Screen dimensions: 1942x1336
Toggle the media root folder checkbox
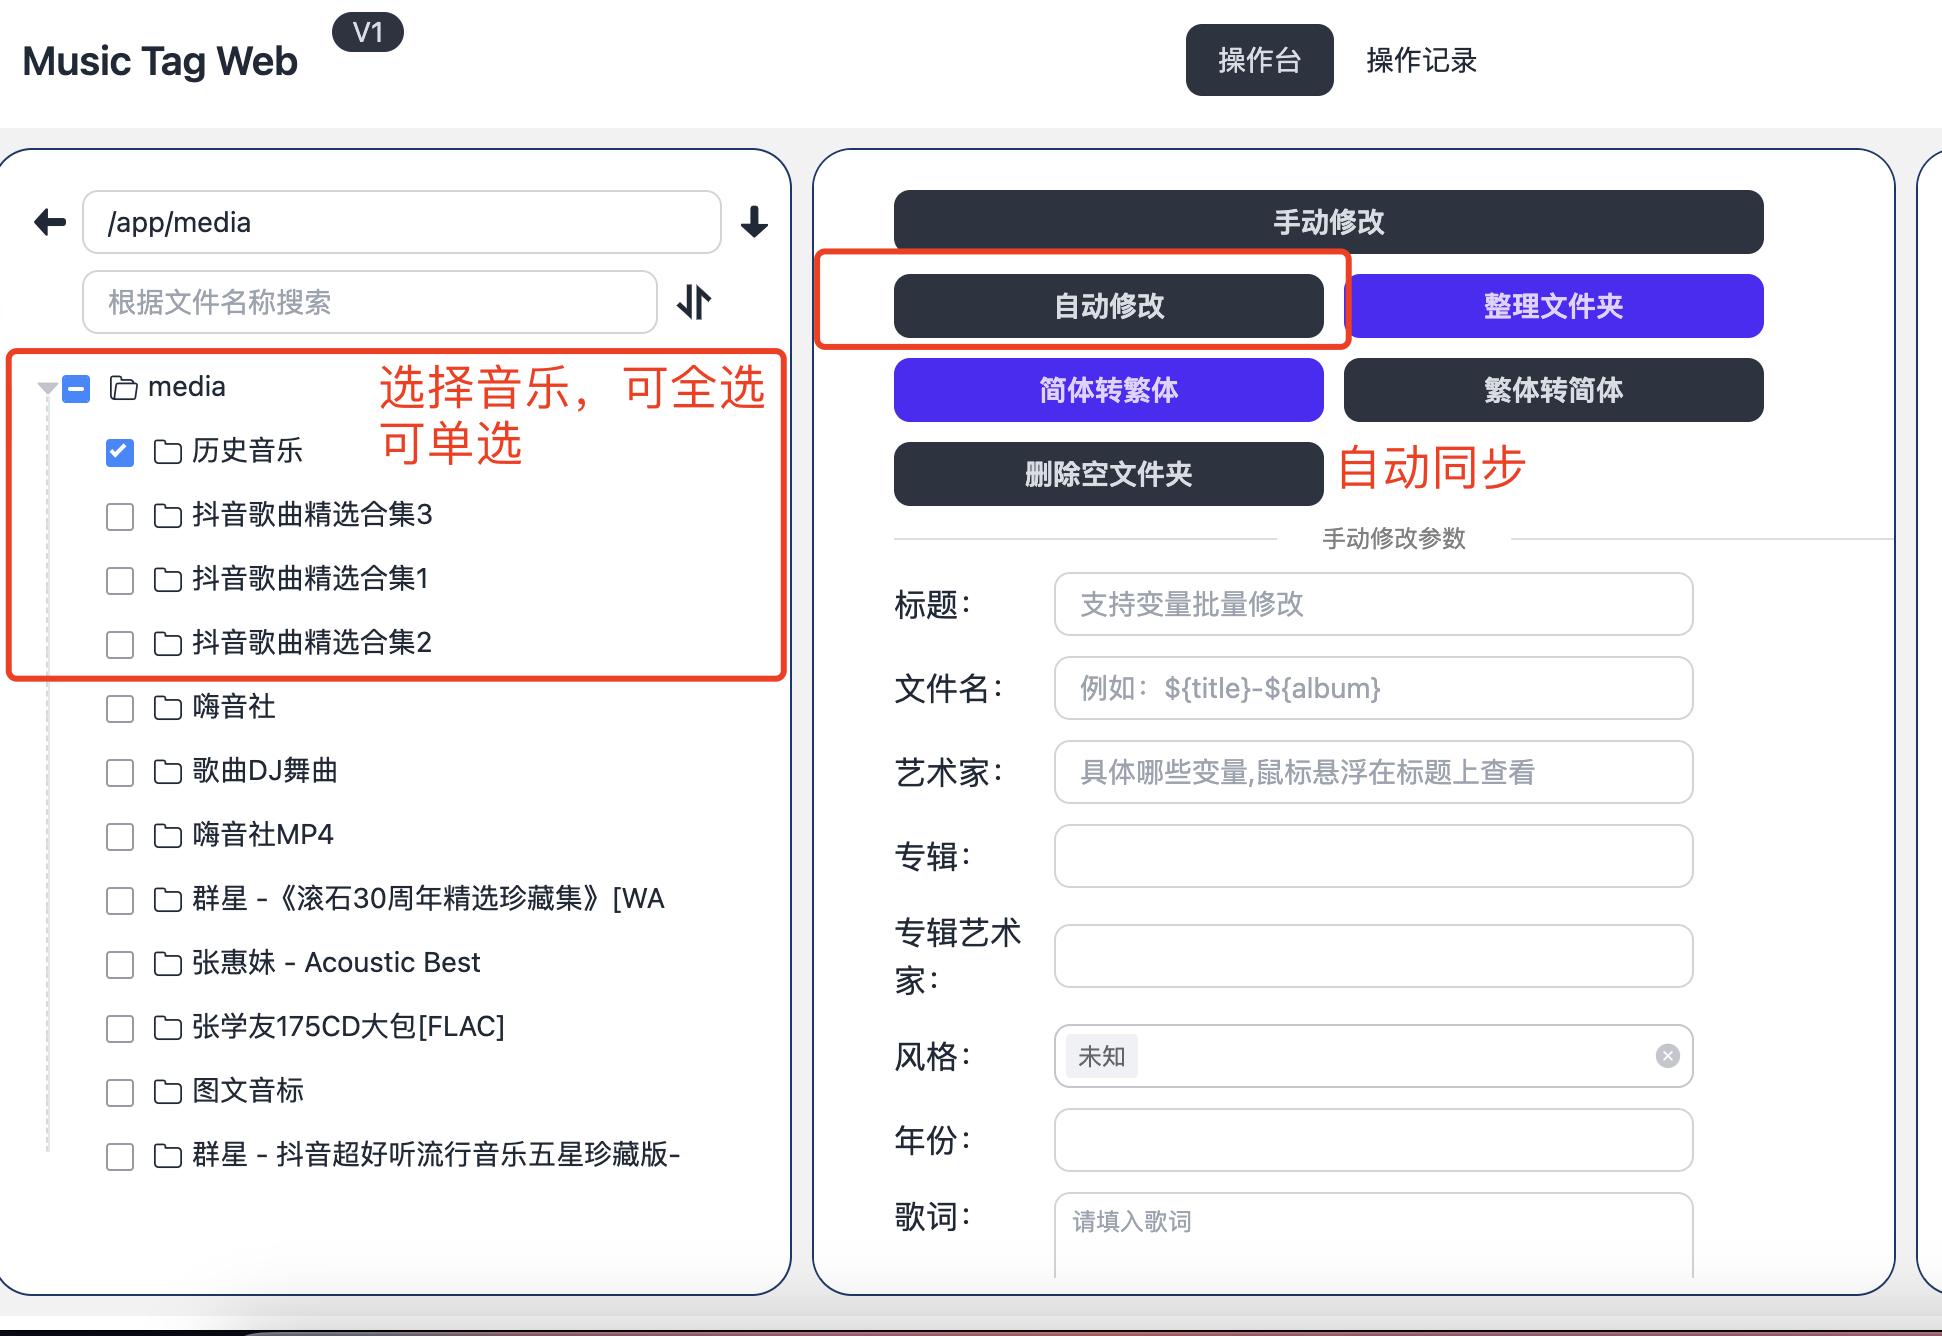coord(76,388)
